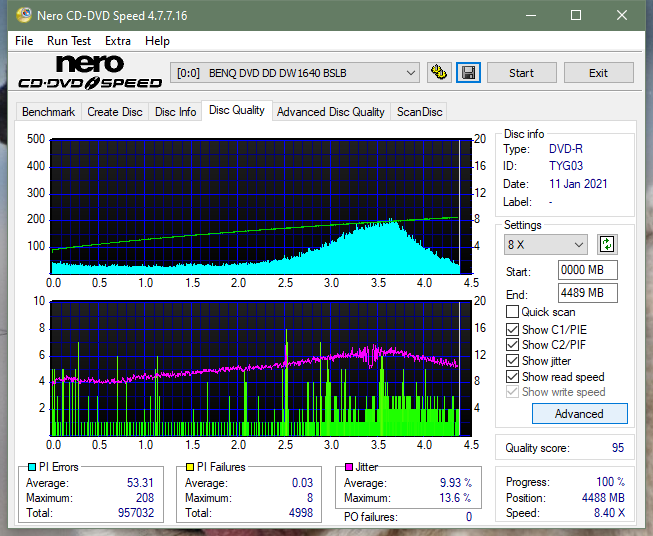Image resolution: width=653 pixels, height=536 pixels.
Task: Click the PI failures lower graph
Action: 261,369
